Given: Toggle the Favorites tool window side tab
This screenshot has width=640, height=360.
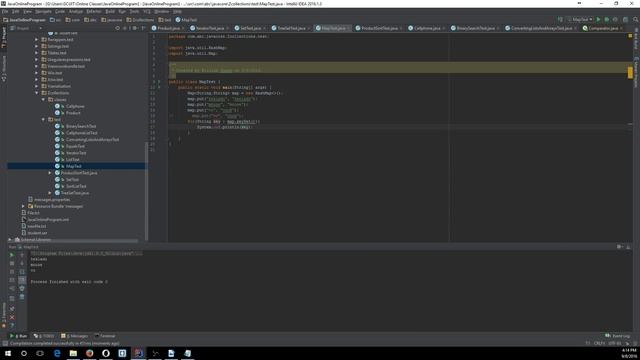Looking at the screenshot, I should tap(4, 316).
